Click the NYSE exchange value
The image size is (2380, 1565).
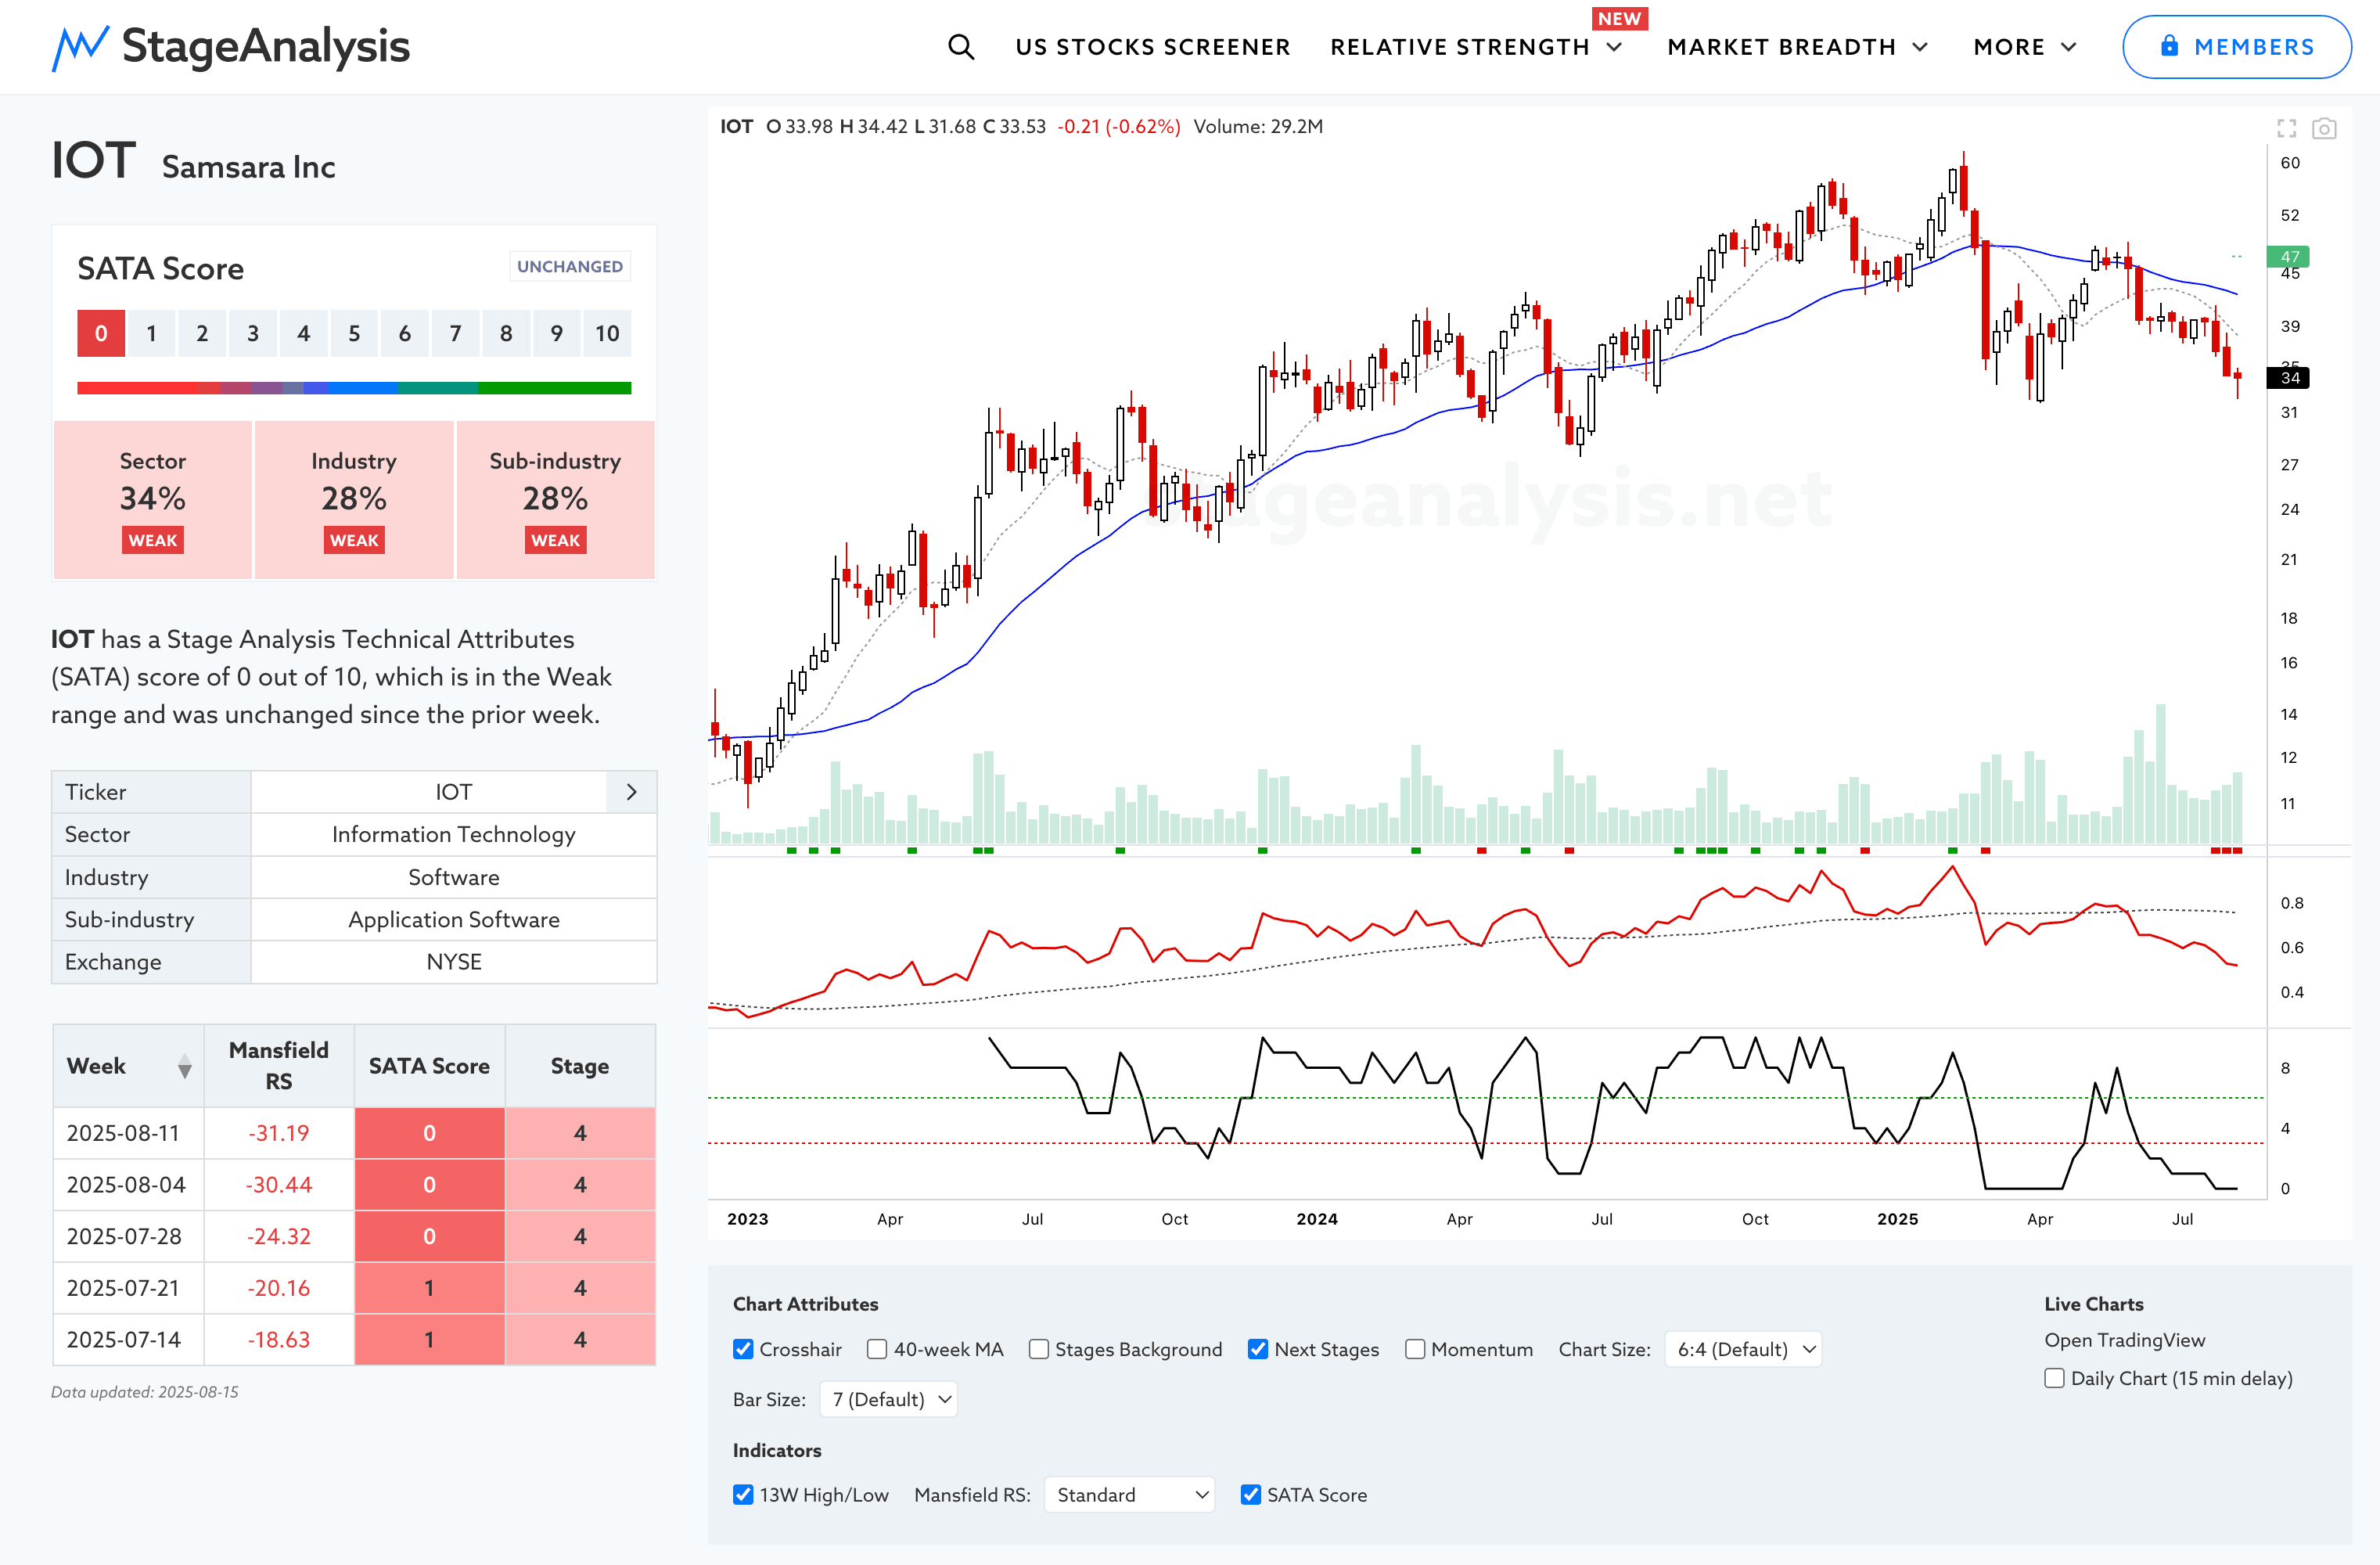[x=453, y=961]
